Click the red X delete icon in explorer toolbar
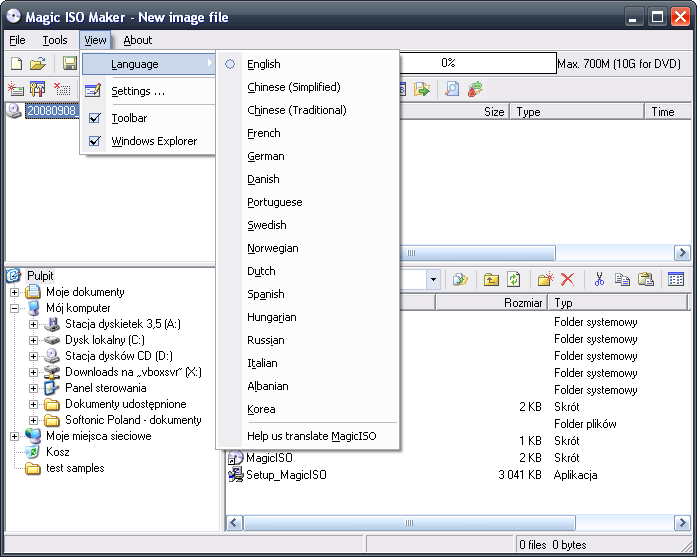697x557 pixels. pyautogui.click(x=567, y=280)
